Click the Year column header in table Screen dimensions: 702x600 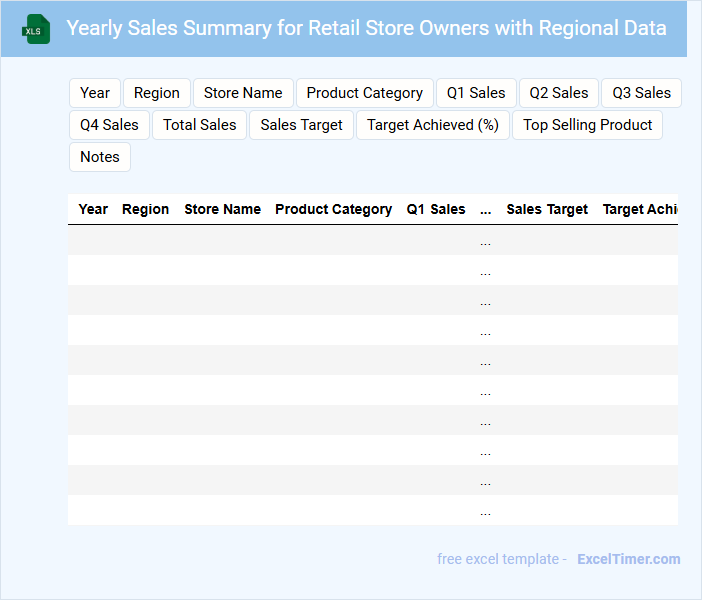tap(93, 209)
